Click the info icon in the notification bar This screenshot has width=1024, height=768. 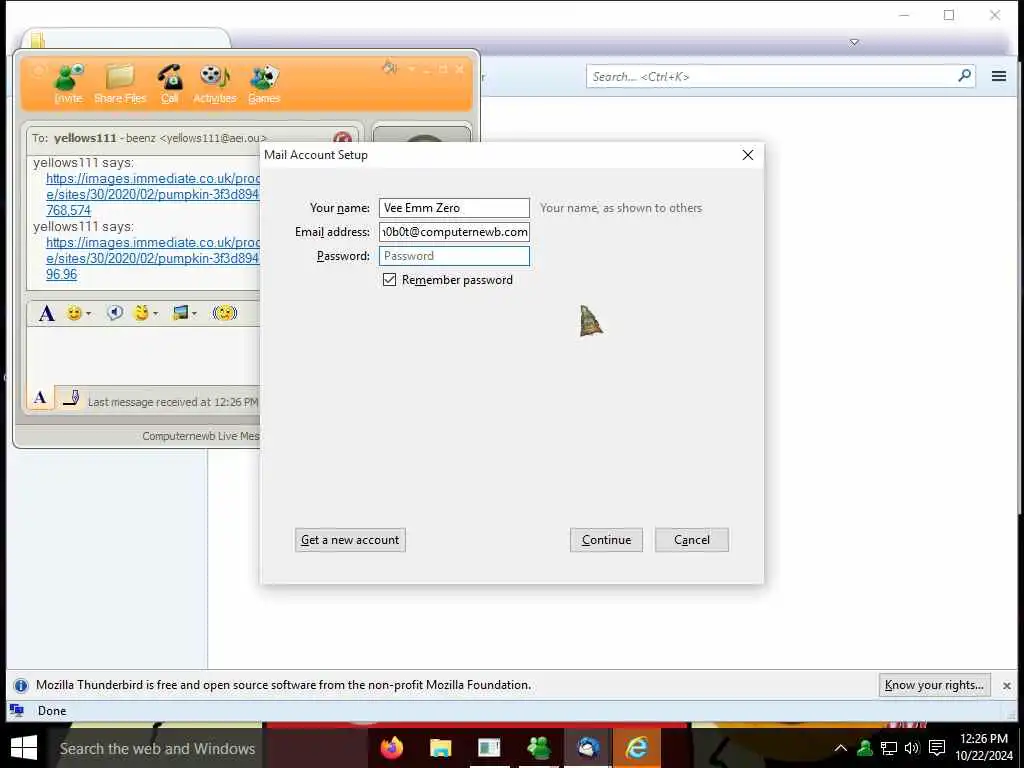tap(21, 686)
